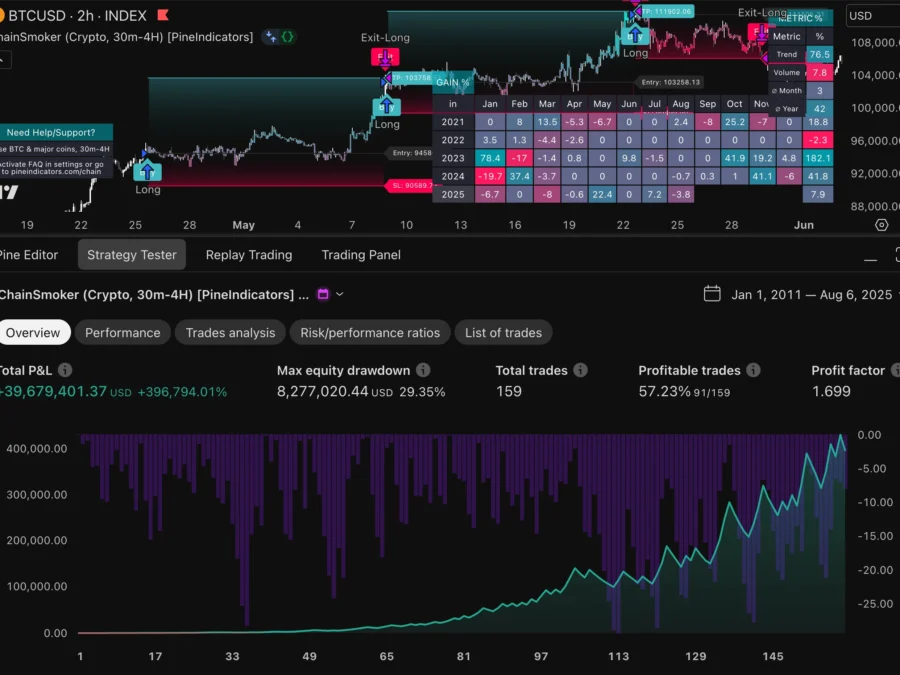Click the Exit-Long red marker near May 9

[385, 57]
